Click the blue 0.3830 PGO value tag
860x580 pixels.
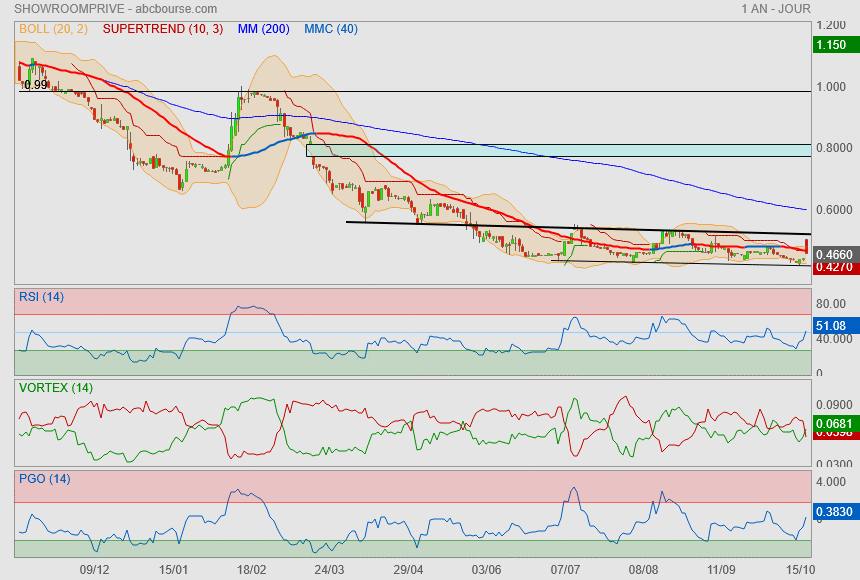coord(833,512)
